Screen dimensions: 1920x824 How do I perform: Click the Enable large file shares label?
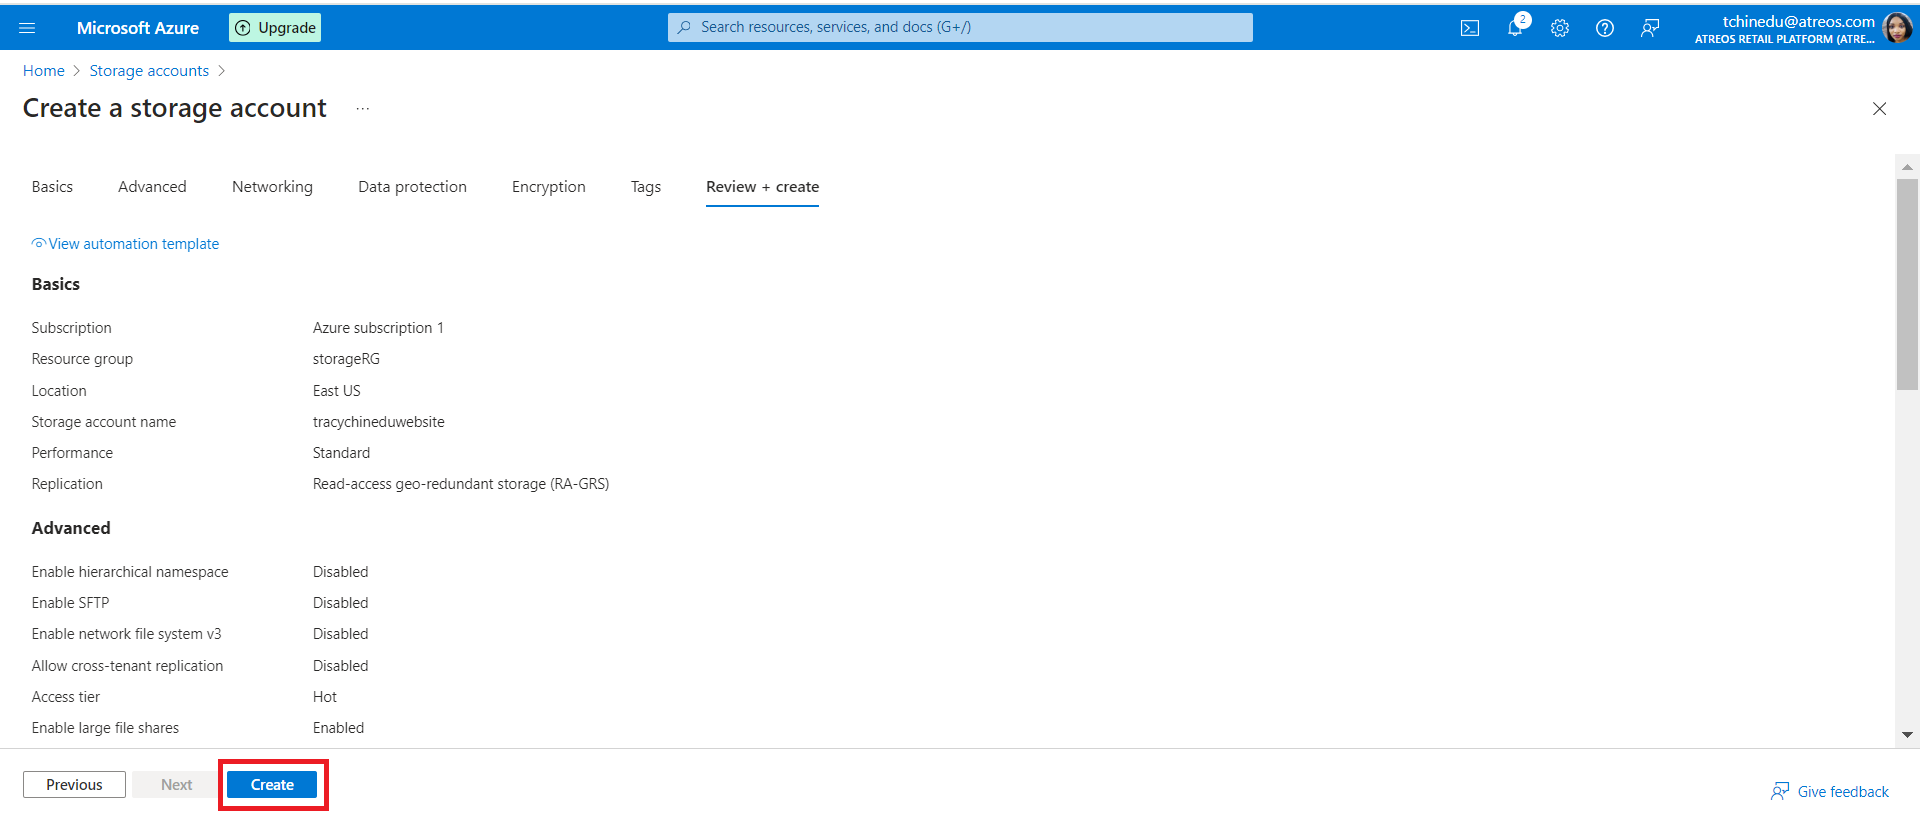pos(105,728)
